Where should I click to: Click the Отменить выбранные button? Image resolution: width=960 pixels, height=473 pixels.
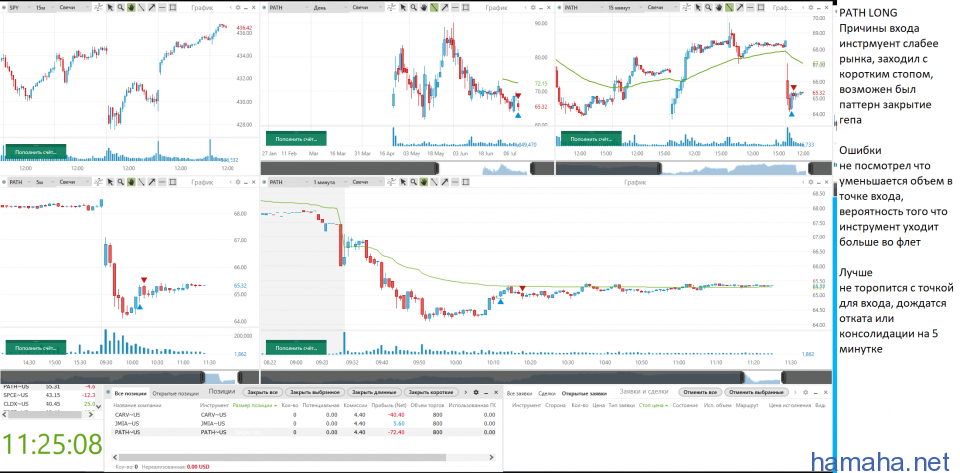(x=754, y=392)
